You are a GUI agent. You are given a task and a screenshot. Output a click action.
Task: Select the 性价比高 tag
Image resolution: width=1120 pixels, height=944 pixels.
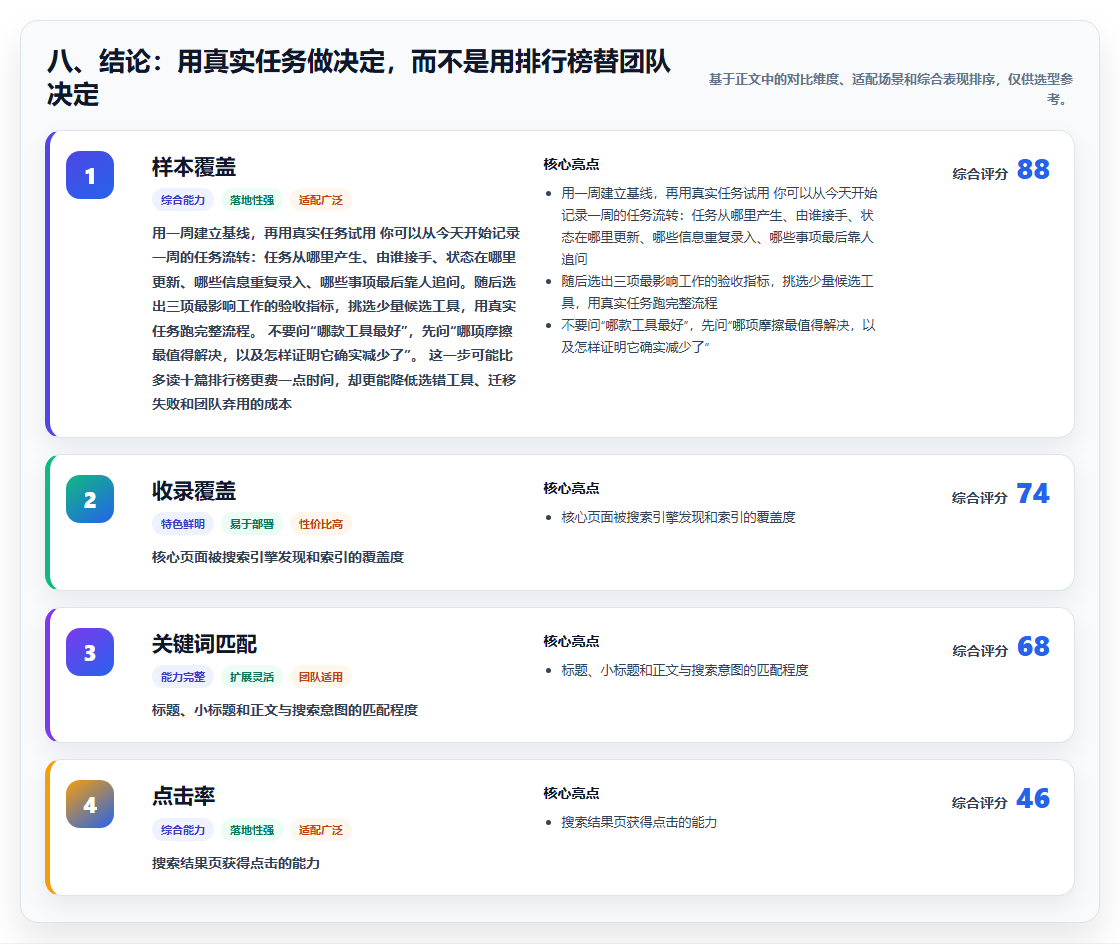tap(321, 524)
